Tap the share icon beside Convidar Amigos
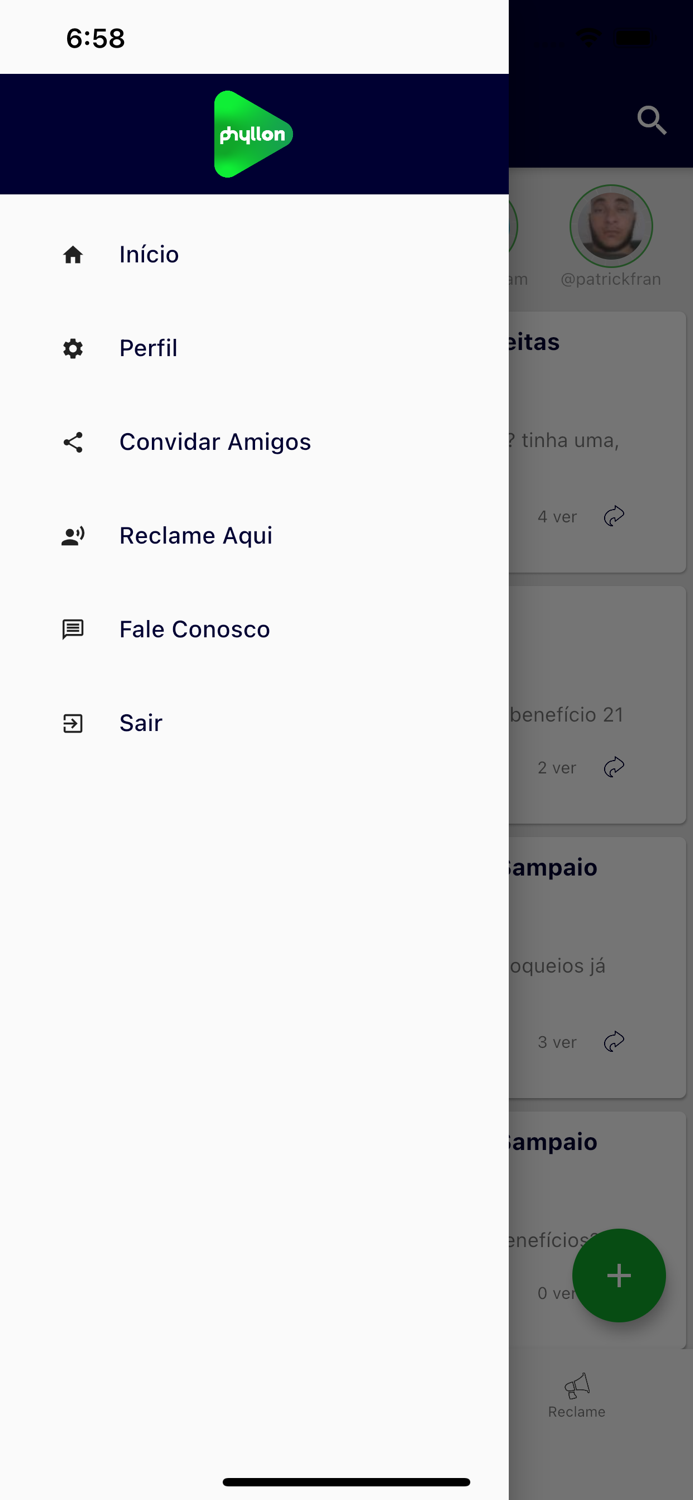Screen dimensions: 693x1500 73,442
